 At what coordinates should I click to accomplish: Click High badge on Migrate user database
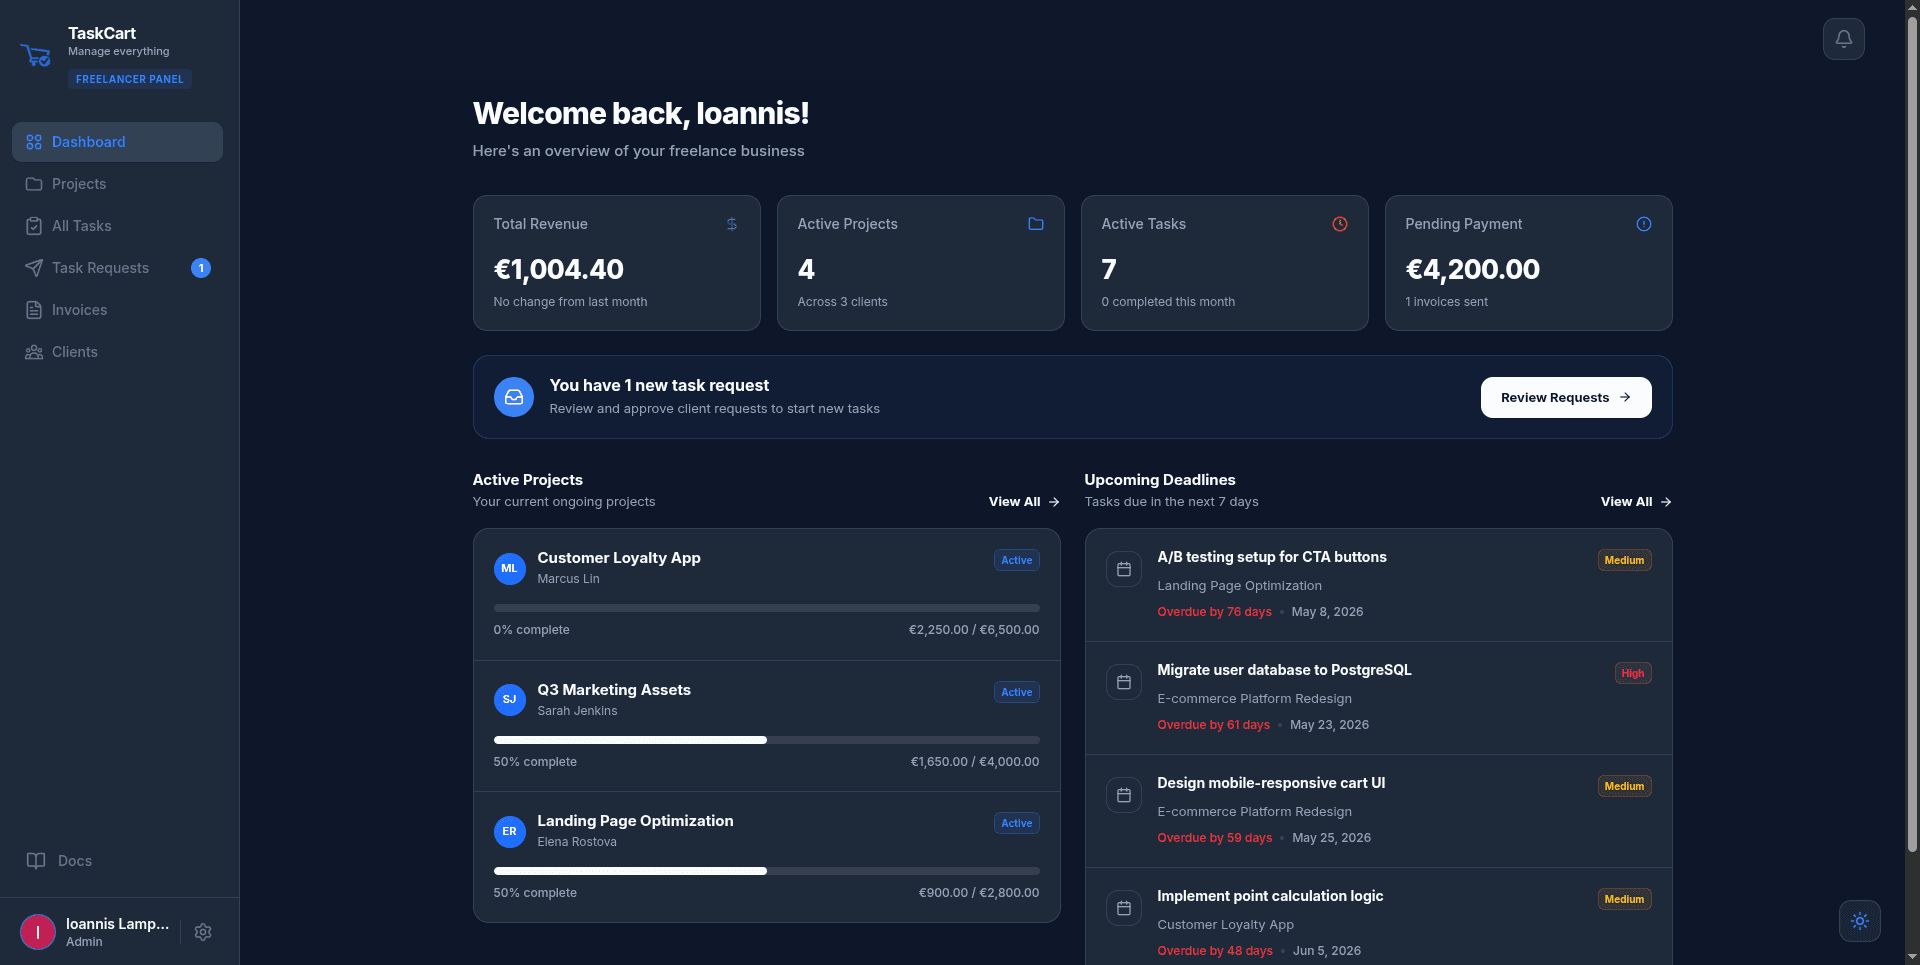[1633, 673]
